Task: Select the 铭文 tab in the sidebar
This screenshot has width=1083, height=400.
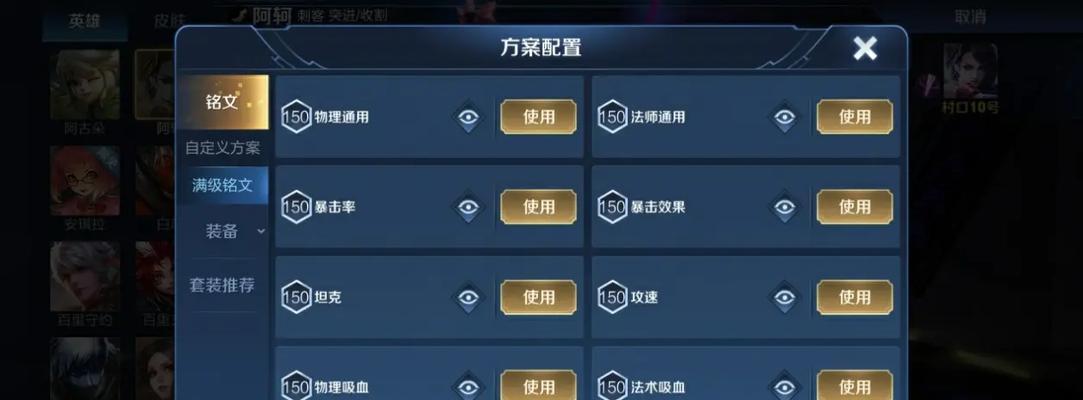Action: pos(222,102)
